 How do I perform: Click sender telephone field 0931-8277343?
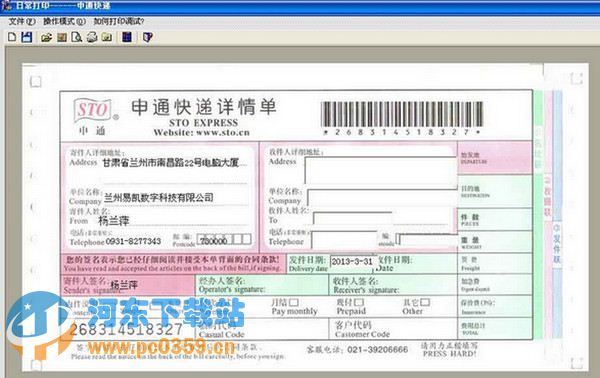(x=134, y=241)
